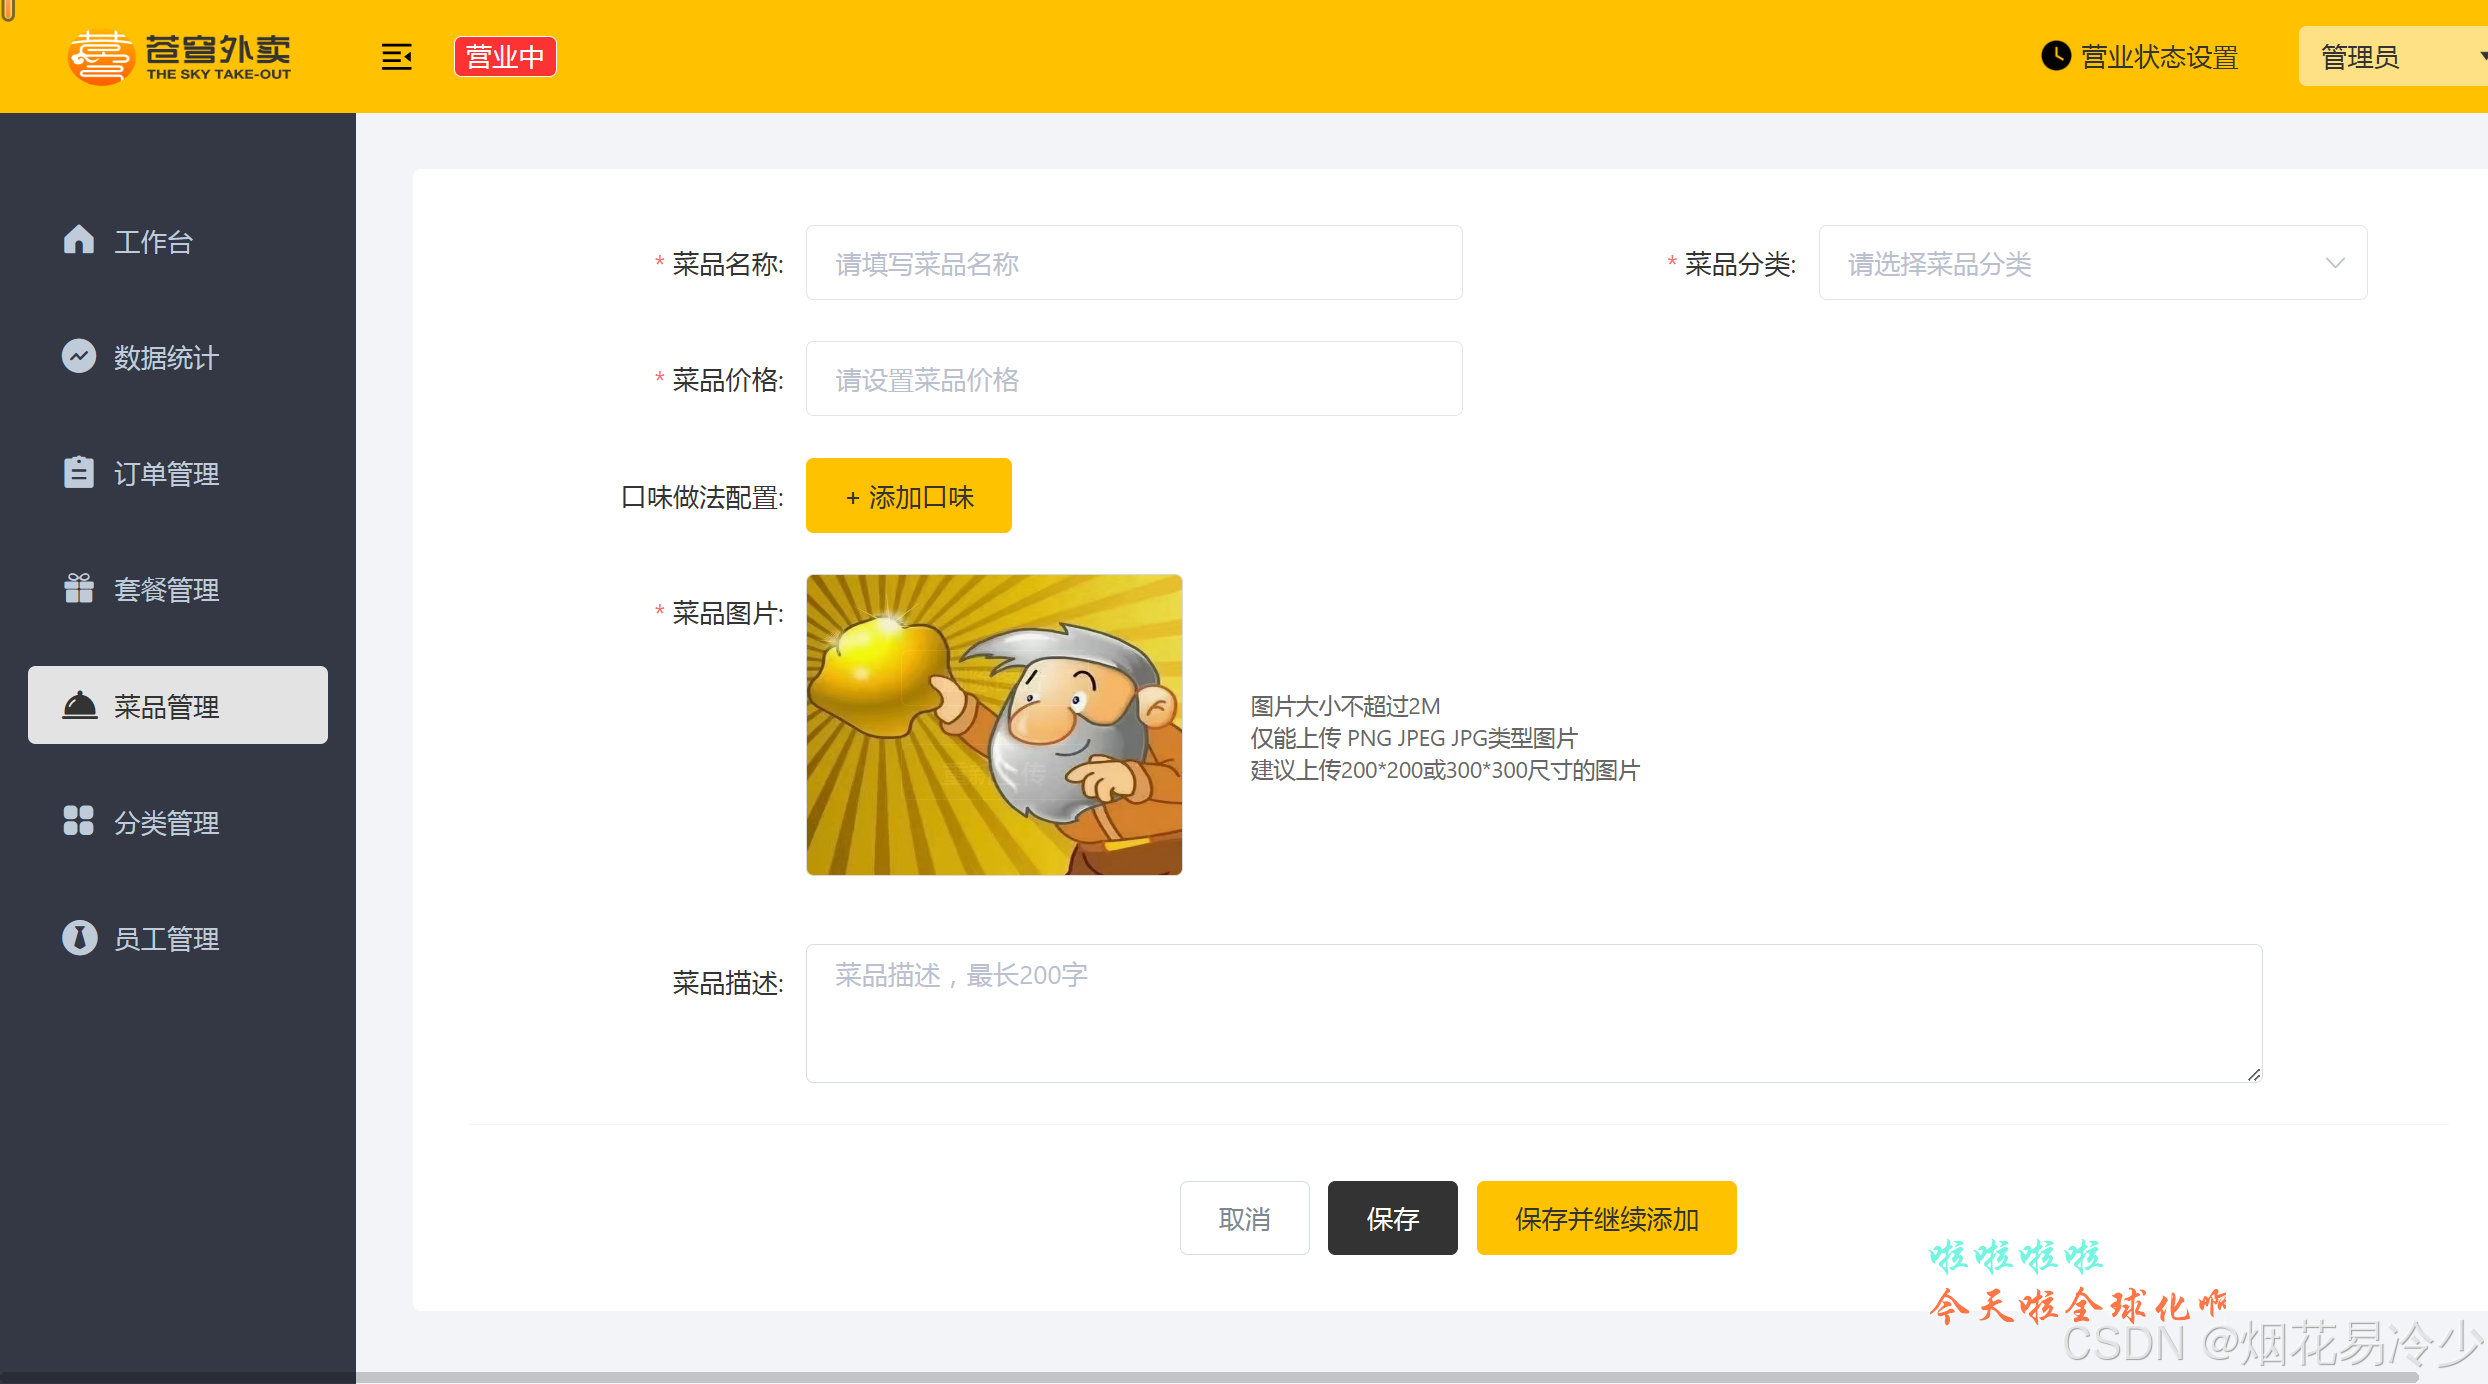Image resolution: width=2488 pixels, height=1384 pixels.
Task: Click the 添加口味 button
Action: [908, 496]
